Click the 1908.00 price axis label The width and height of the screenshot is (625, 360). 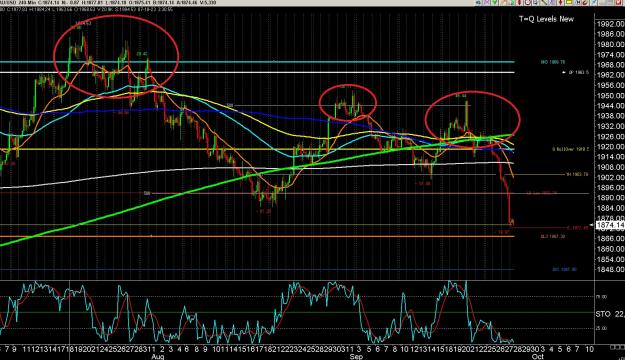[x=610, y=167]
